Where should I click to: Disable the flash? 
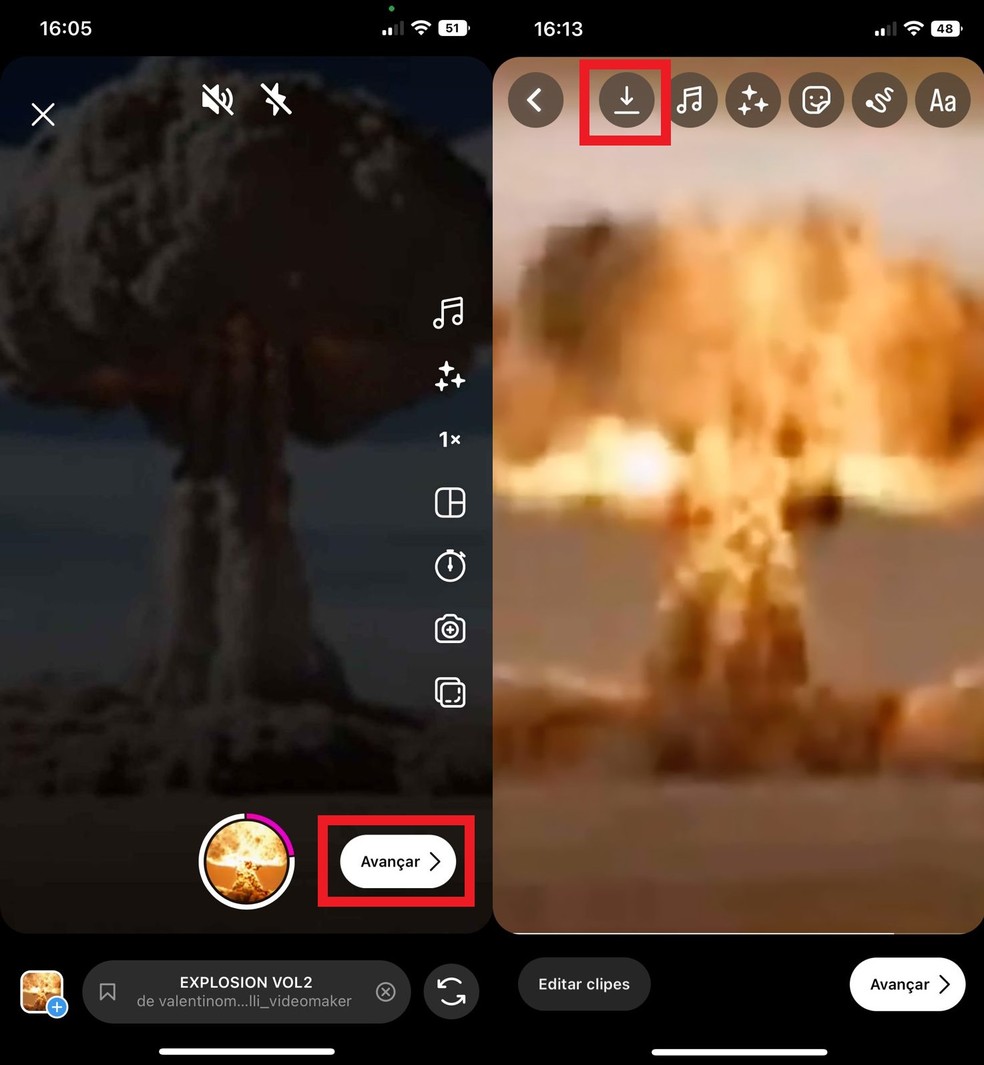[276, 100]
